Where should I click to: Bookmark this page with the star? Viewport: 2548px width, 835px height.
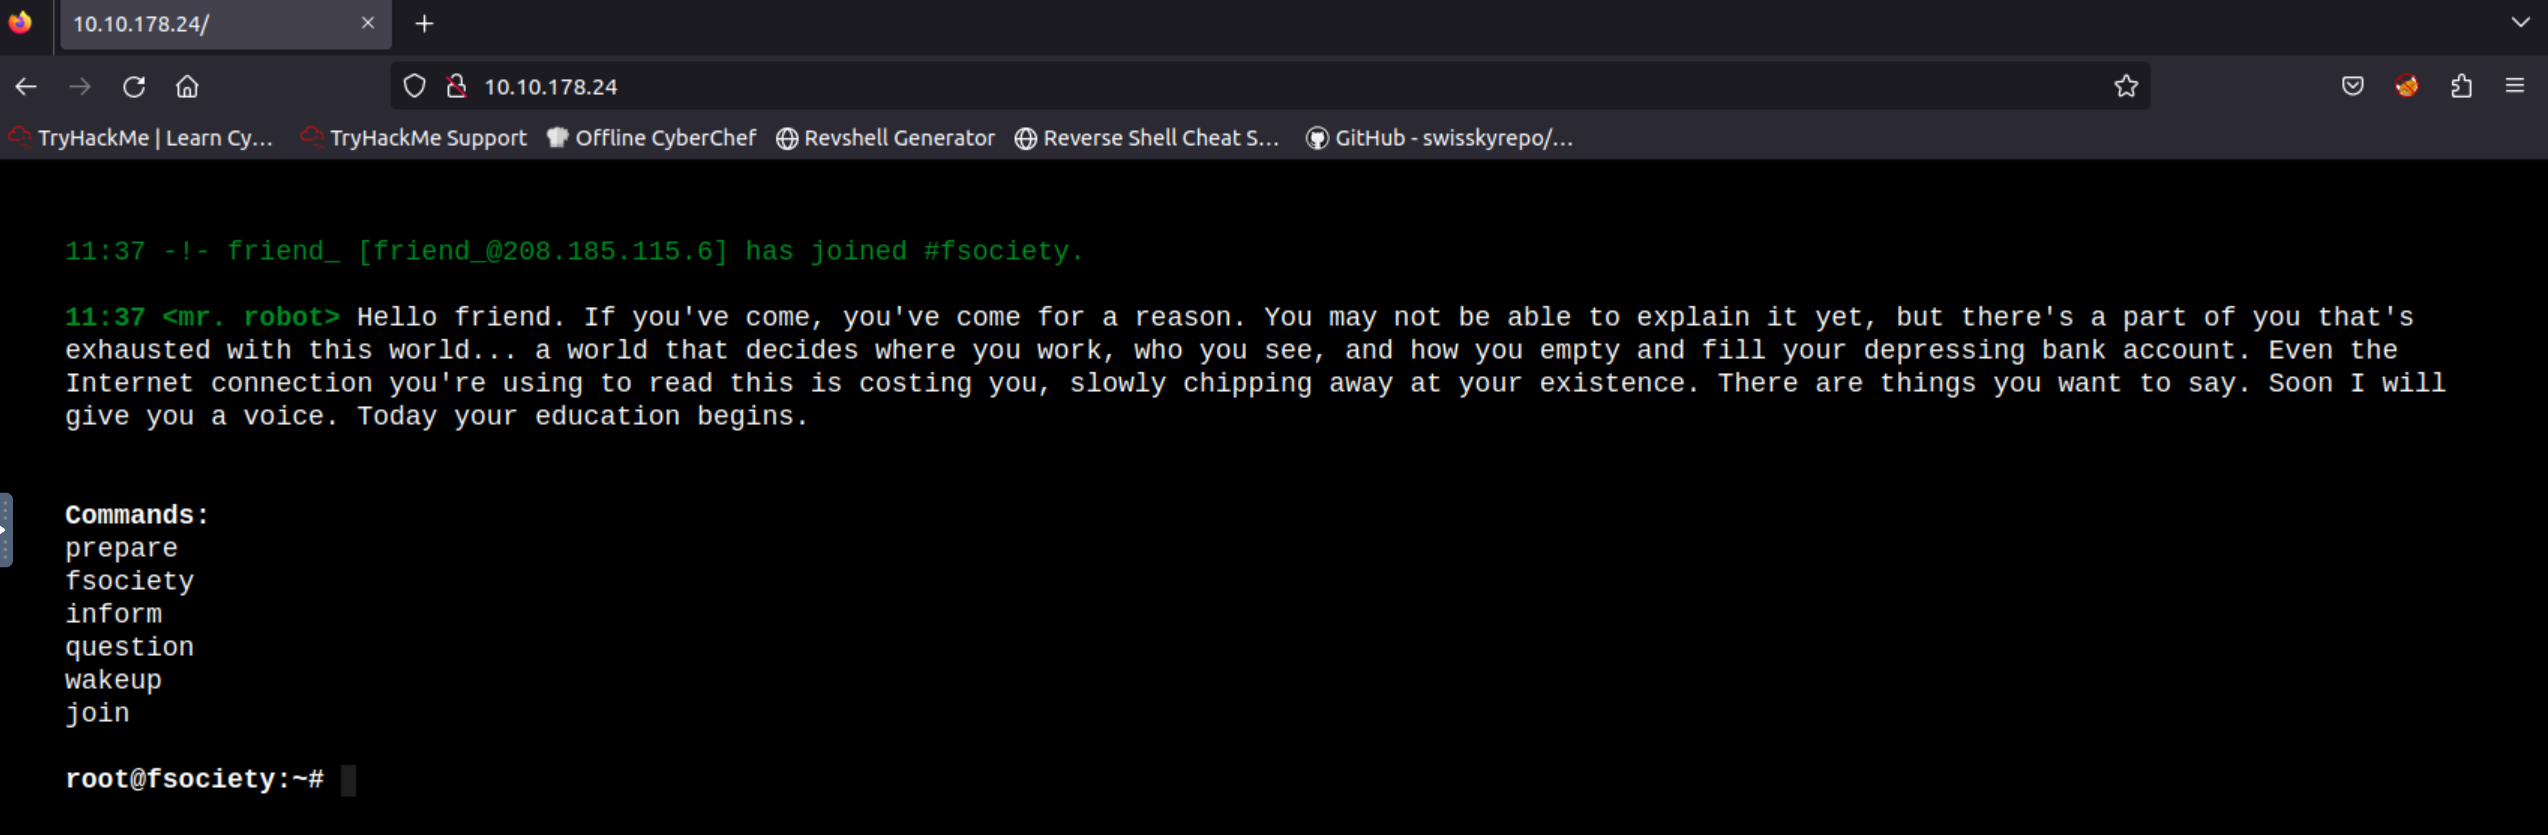click(2126, 87)
